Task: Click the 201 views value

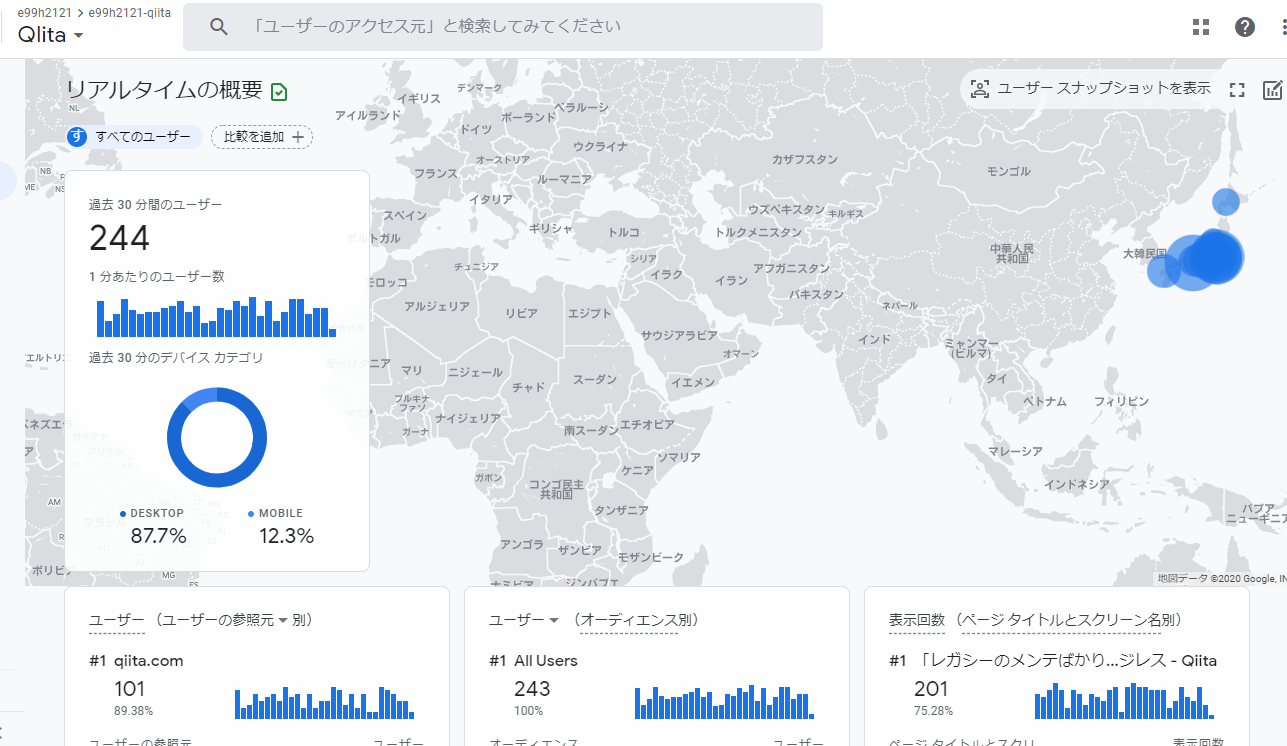Action: (x=931, y=689)
